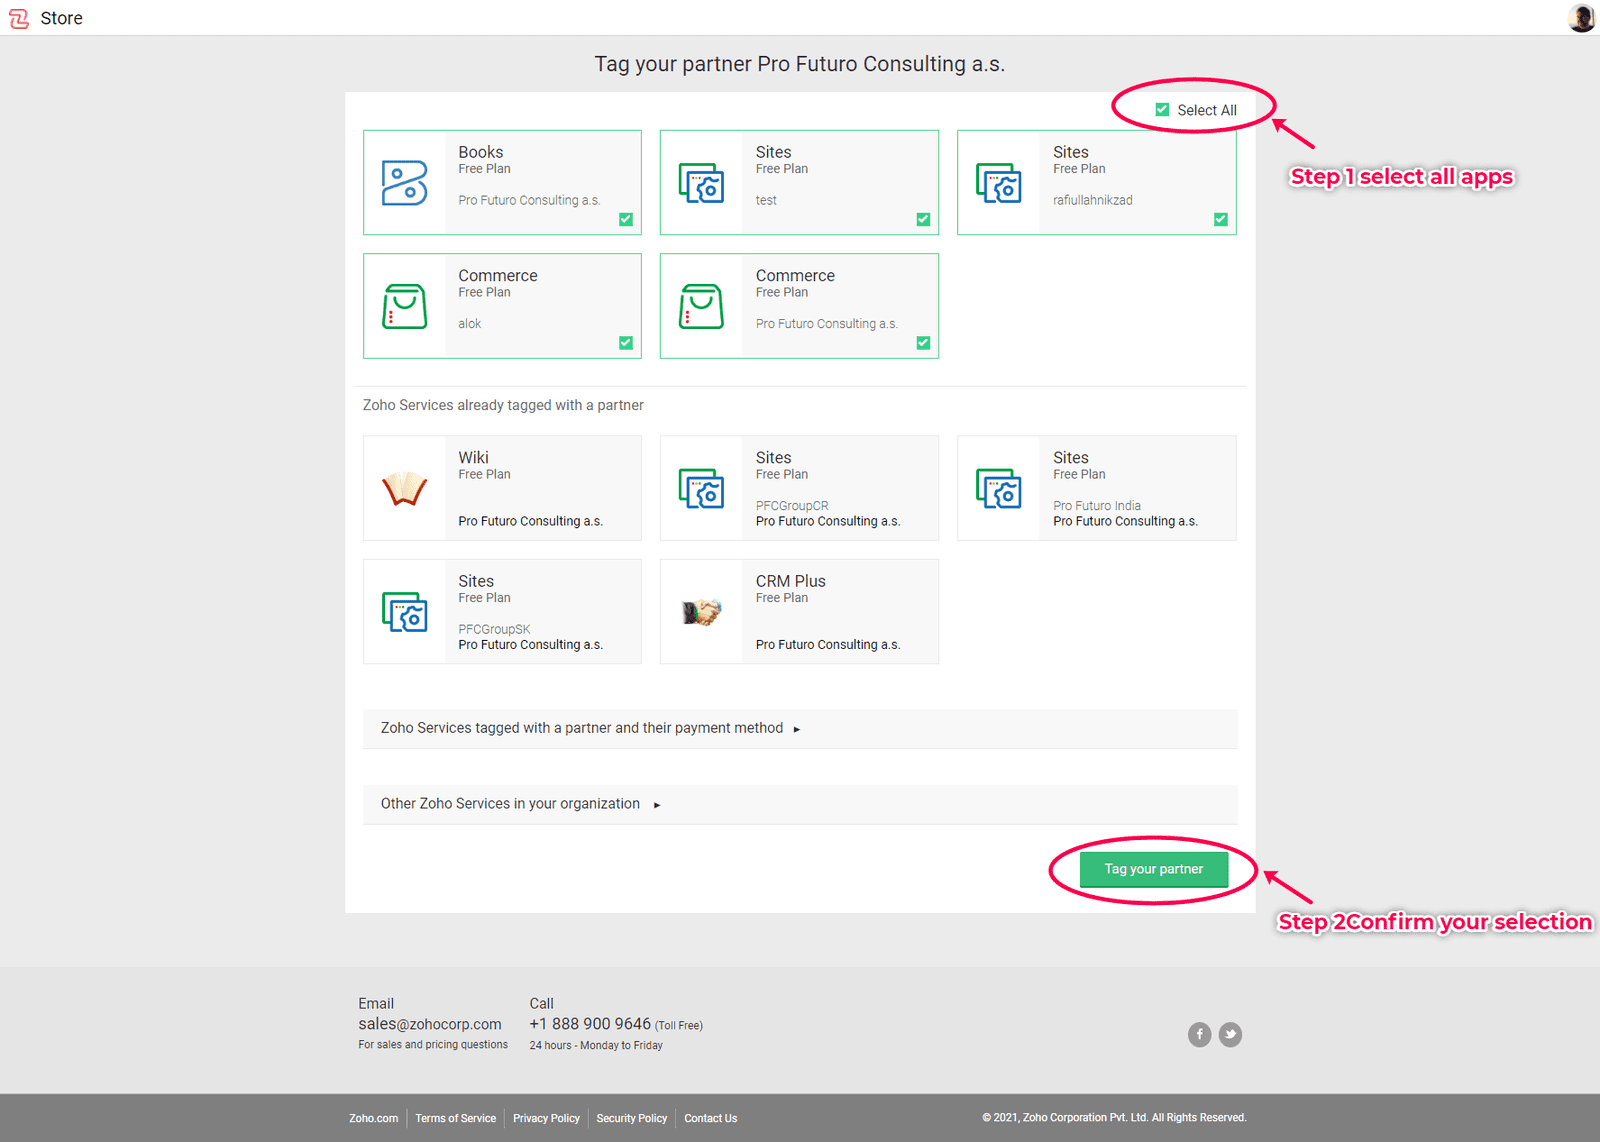
Task: Open the Facebook social icon
Action: coord(1199,1034)
